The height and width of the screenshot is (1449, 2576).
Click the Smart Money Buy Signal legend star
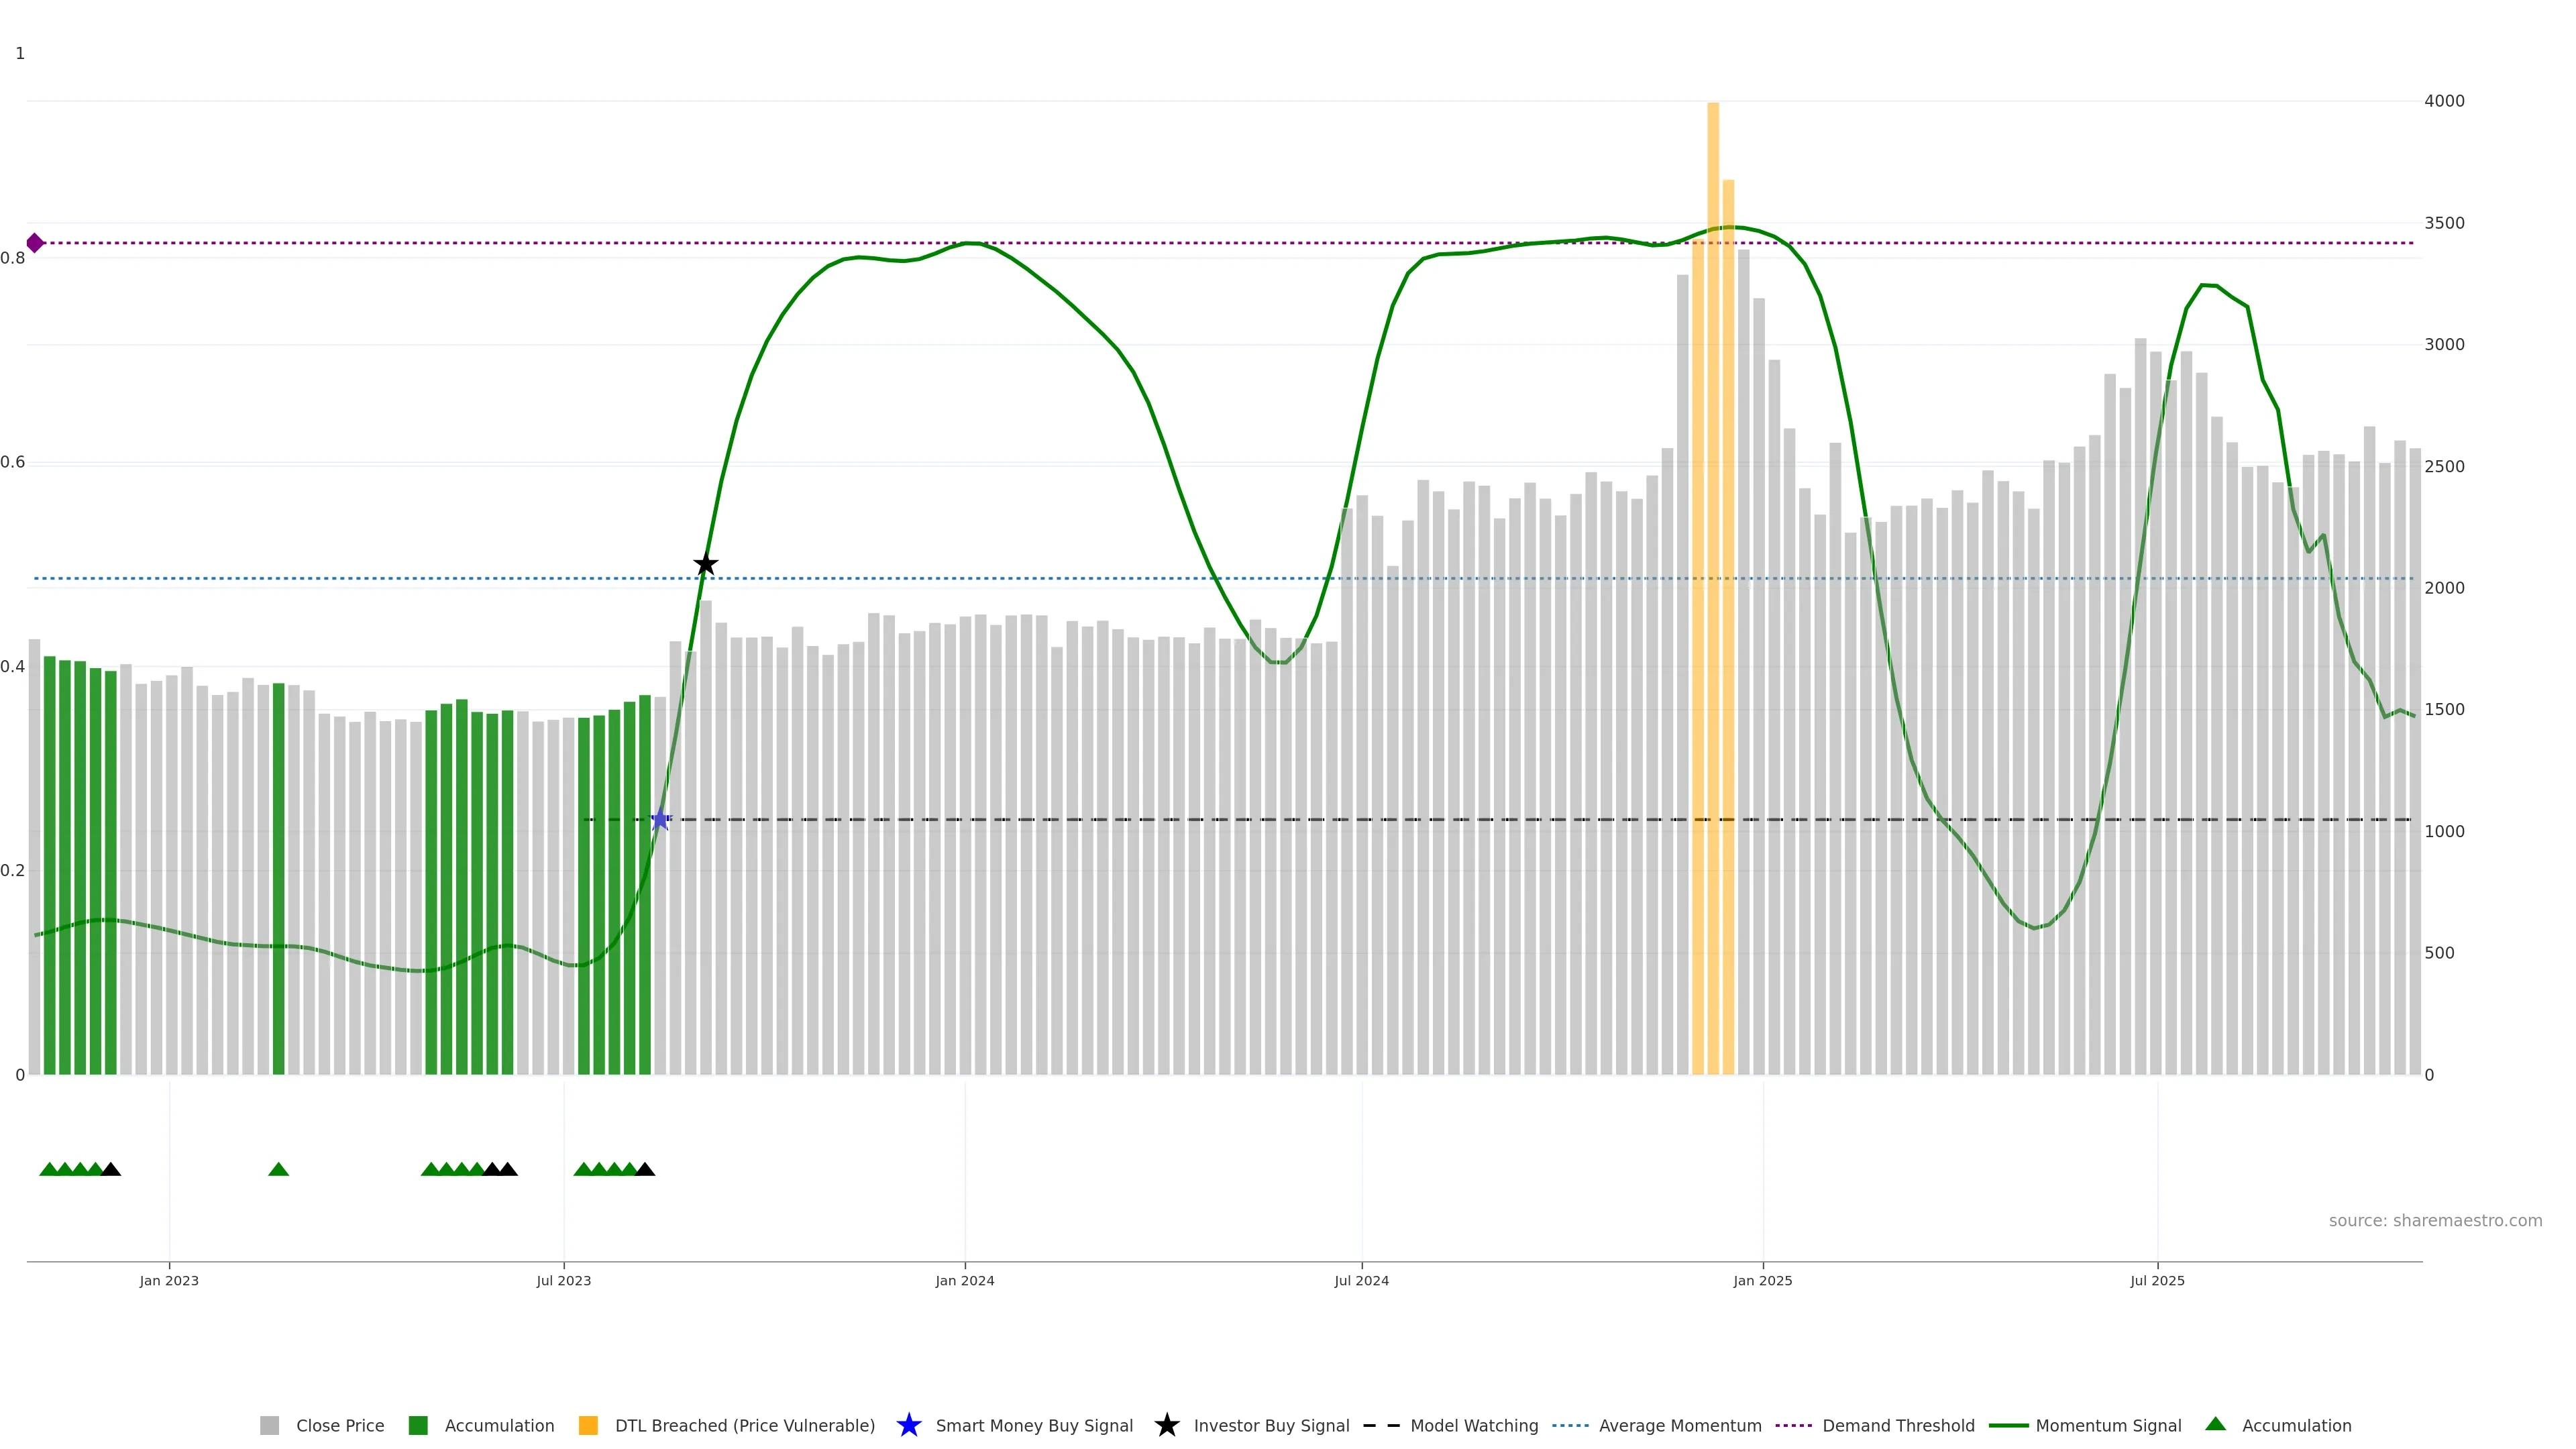pyautogui.click(x=908, y=1425)
